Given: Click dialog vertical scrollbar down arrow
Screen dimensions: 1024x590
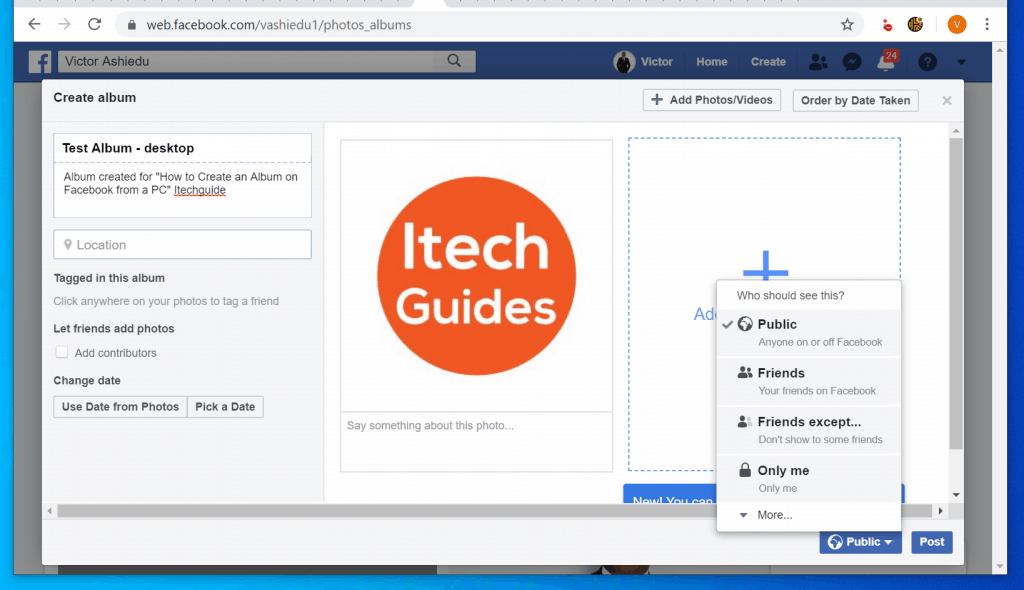Looking at the screenshot, I should click(x=956, y=495).
